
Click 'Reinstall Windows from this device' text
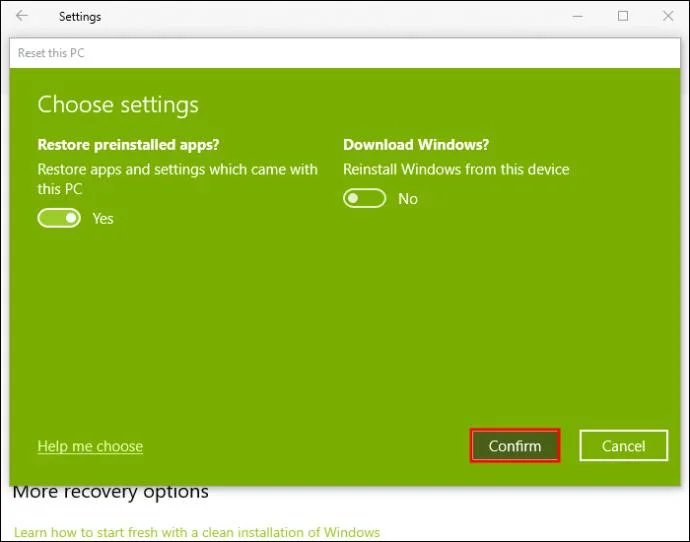coord(456,169)
